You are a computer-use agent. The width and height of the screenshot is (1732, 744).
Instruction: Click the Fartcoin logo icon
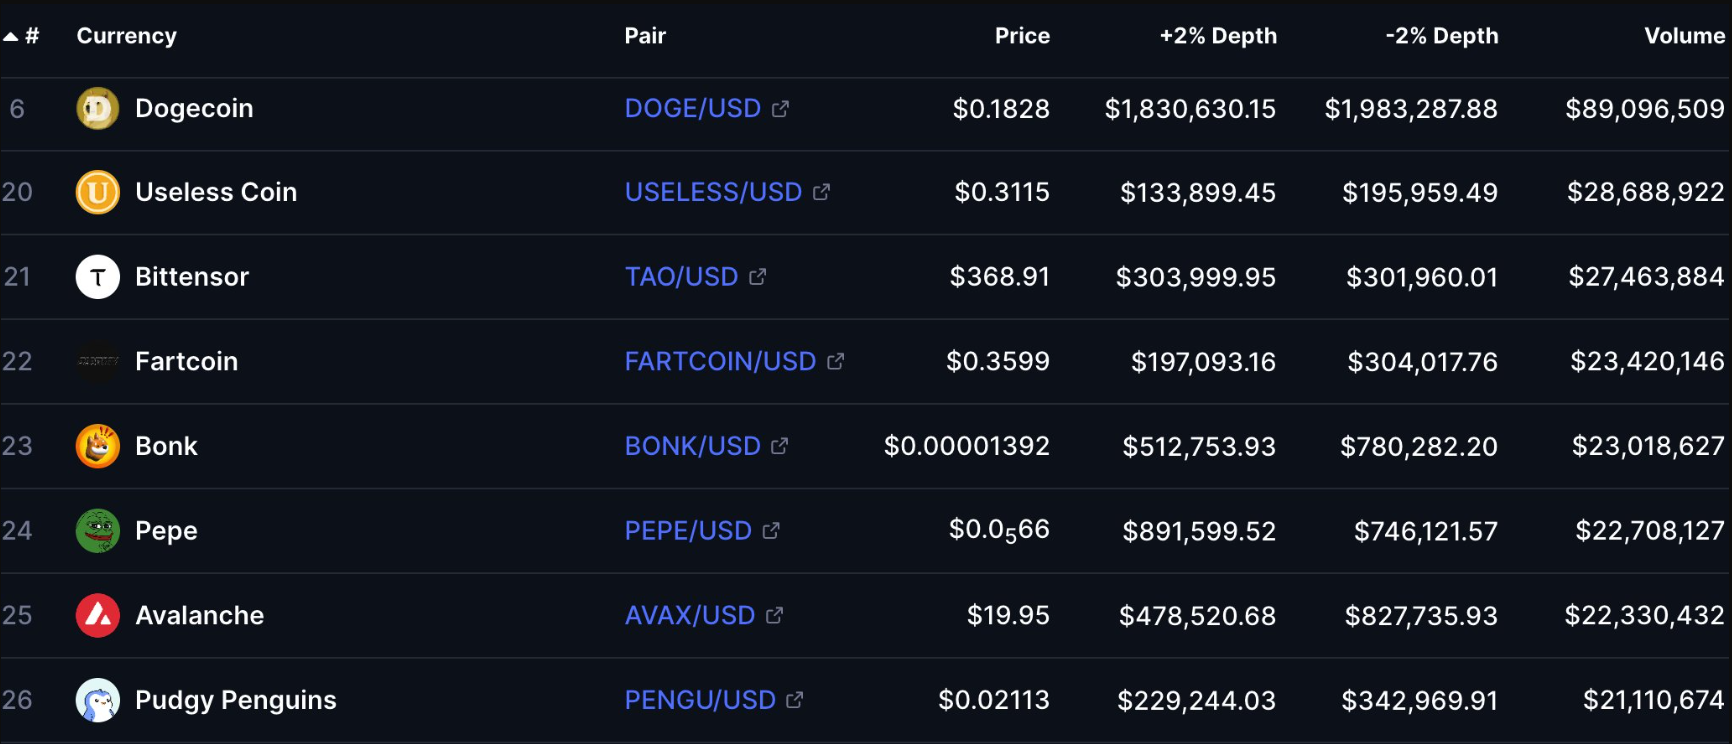click(98, 361)
